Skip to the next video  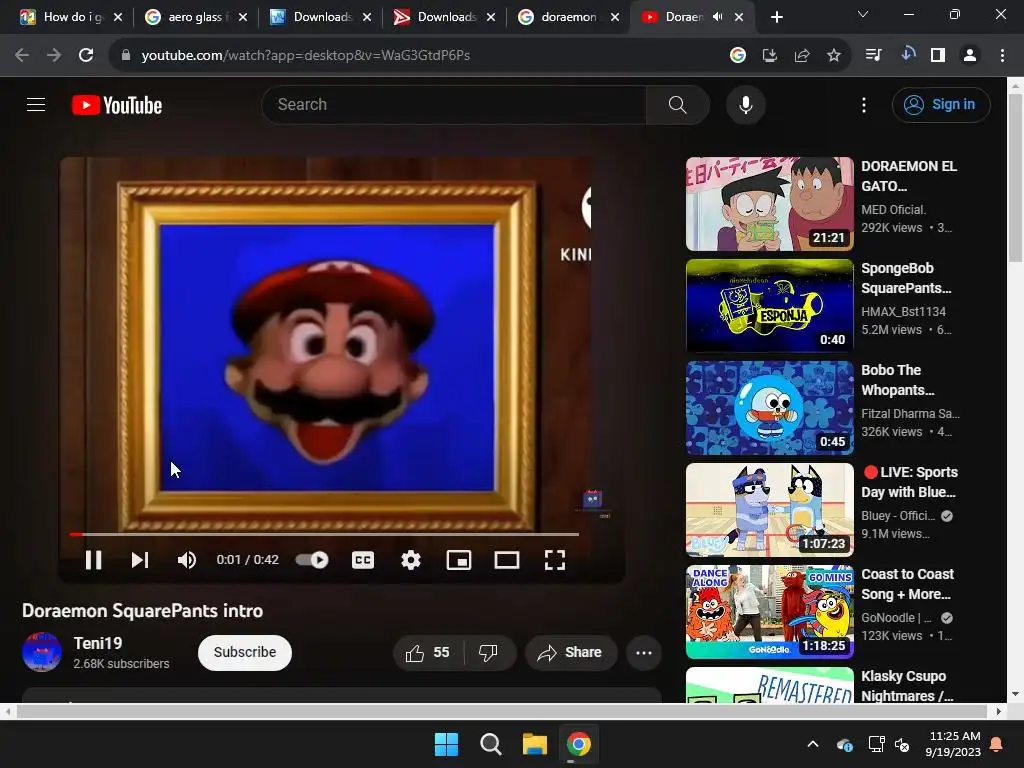[x=140, y=560]
